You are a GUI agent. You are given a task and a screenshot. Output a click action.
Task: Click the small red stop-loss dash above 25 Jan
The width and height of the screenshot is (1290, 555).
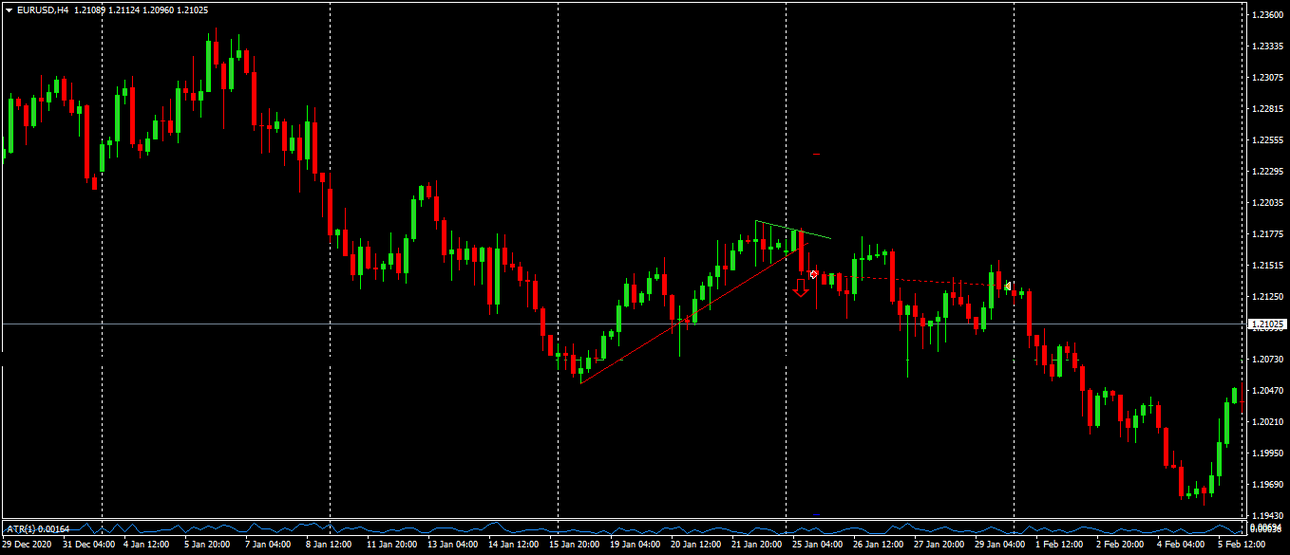coord(817,154)
